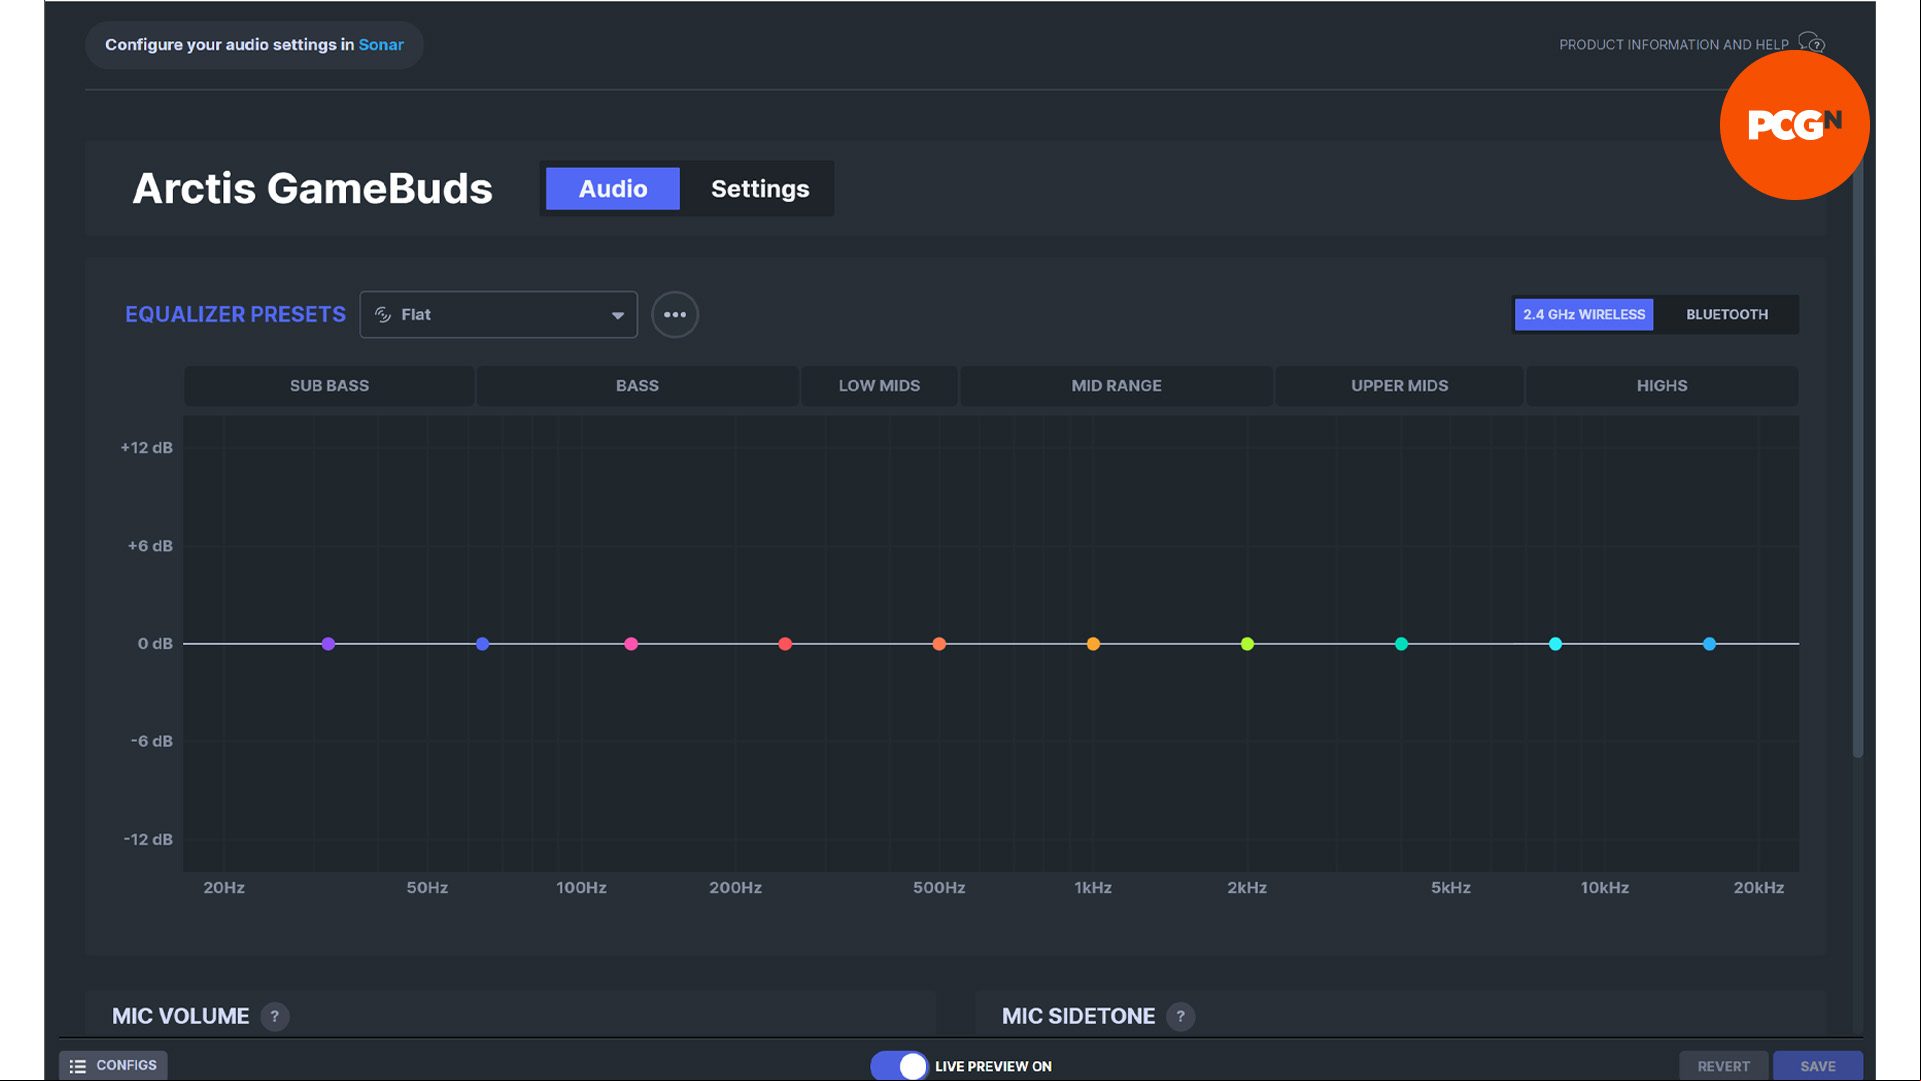
Task: Select the purple EQ point near 30Hz
Action: [328, 644]
